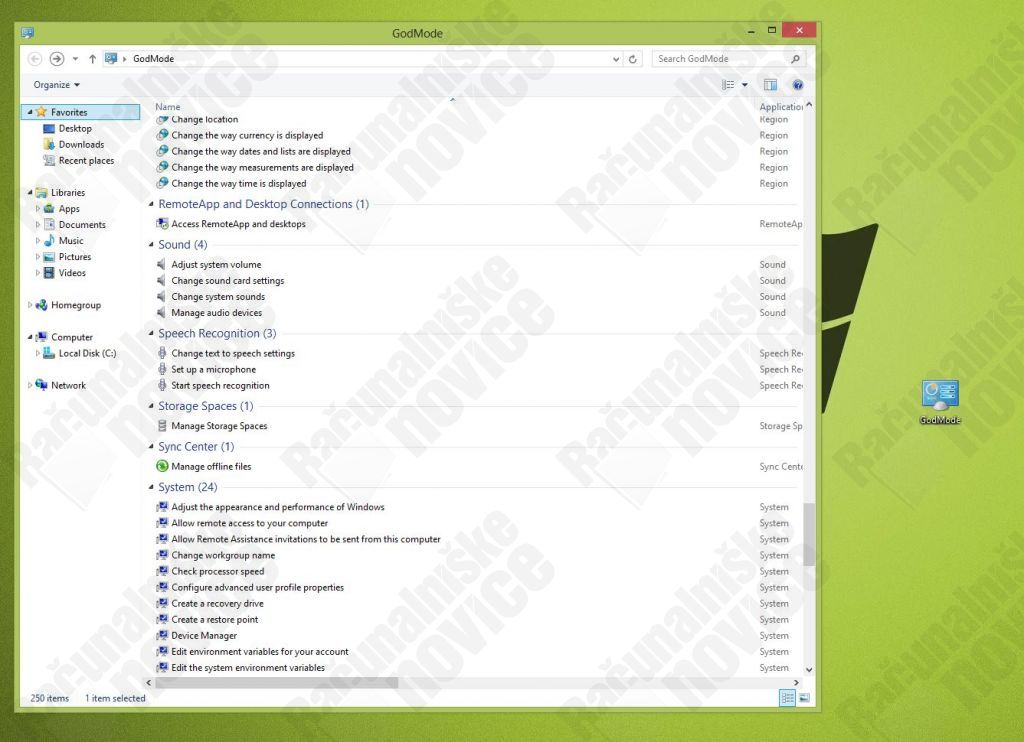Open the view options dropdown arrow
The height and width of the screenshot is (742, 1024).
(744, 85)
